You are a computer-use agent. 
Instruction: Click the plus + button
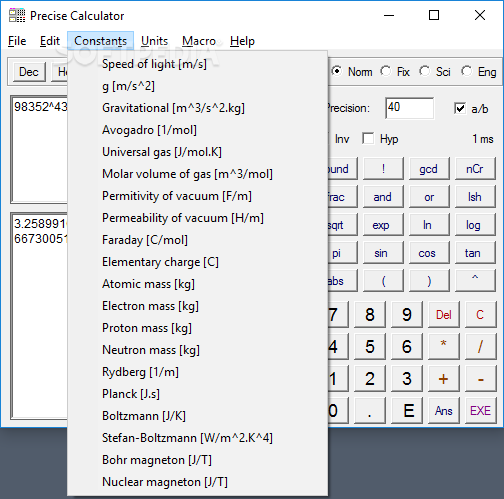click(444, 379)
